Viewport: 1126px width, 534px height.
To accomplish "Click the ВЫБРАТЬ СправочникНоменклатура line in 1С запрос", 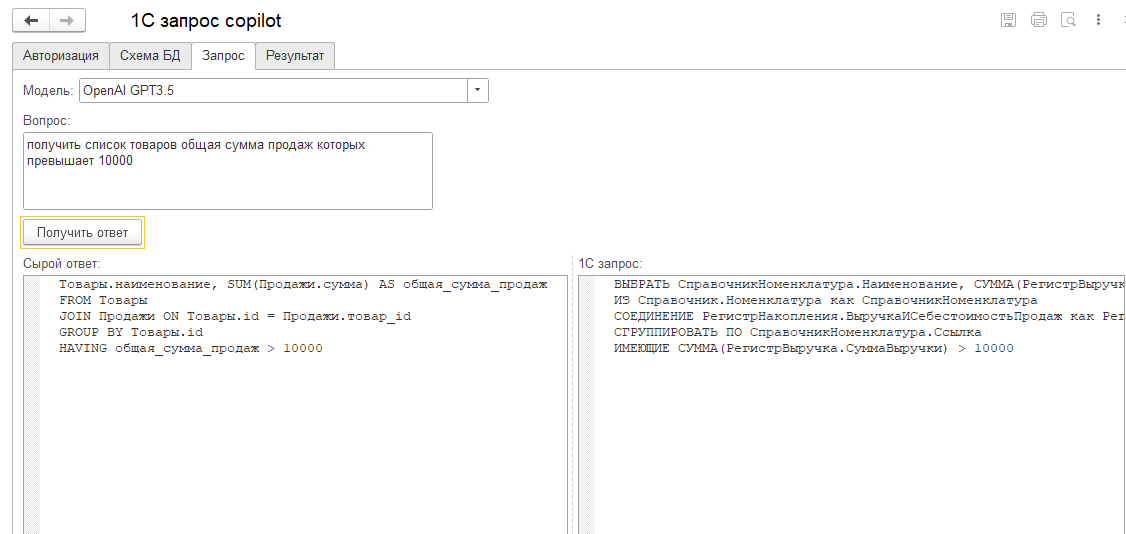I will pyautogui.click(x=870, y=285).
